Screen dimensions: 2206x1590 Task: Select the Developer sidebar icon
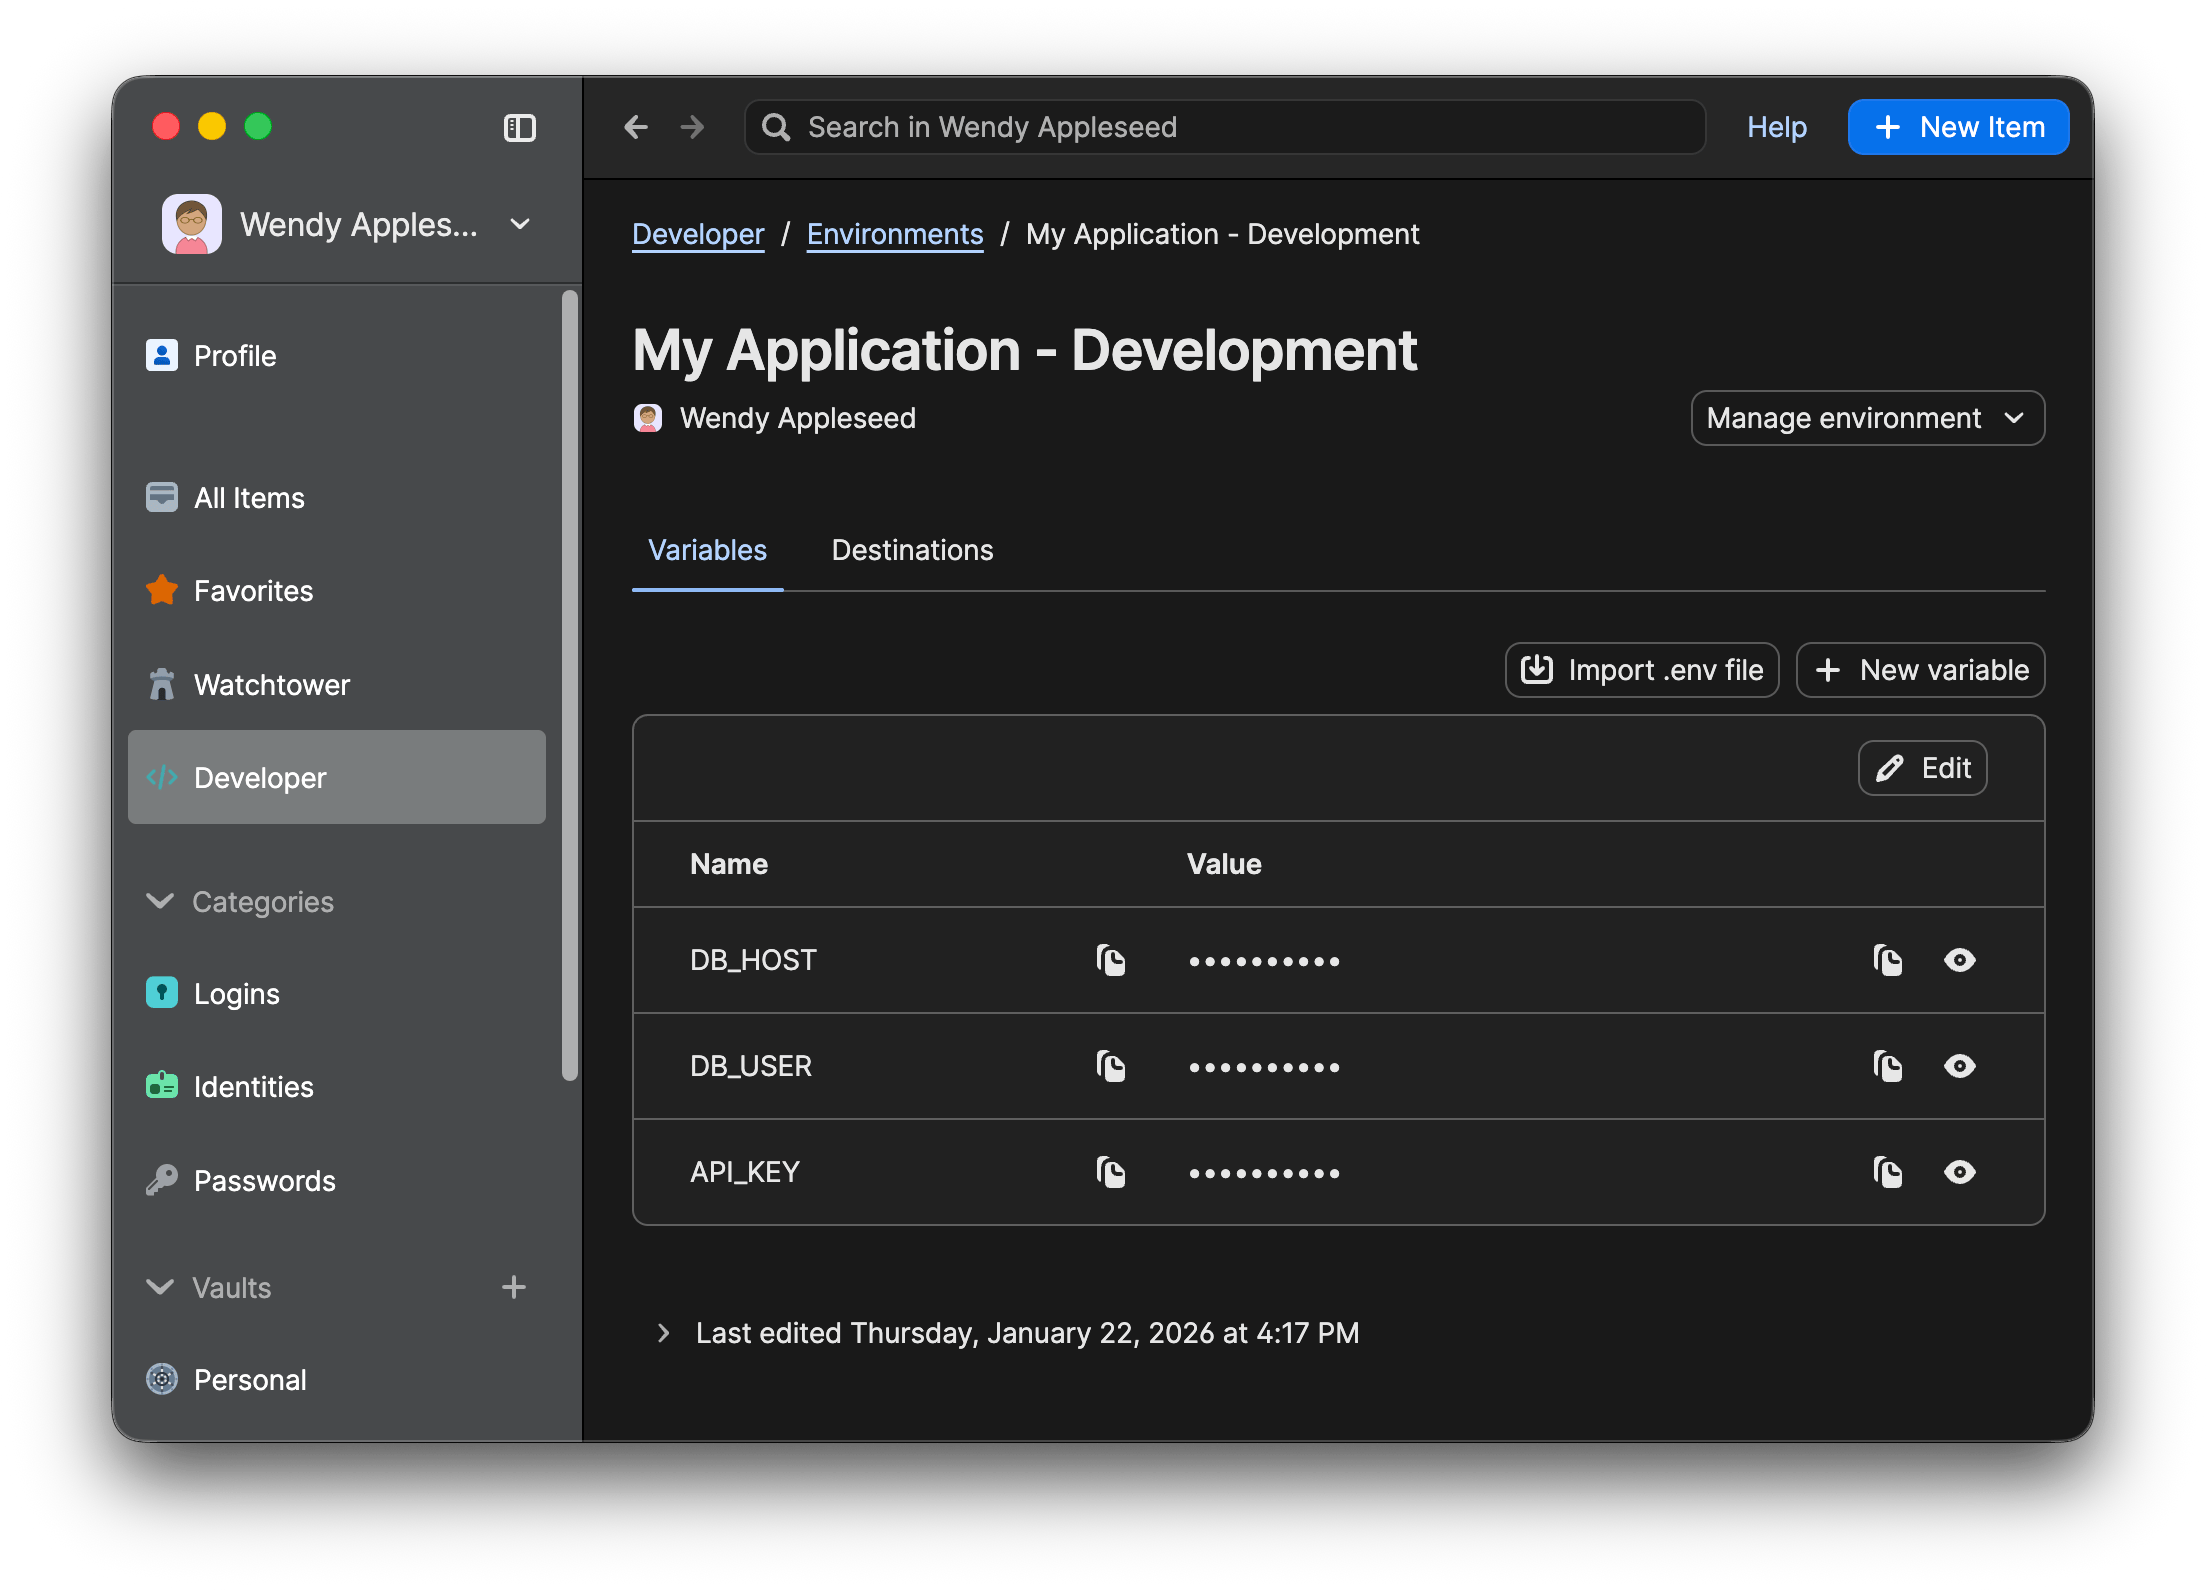point(163,777)
